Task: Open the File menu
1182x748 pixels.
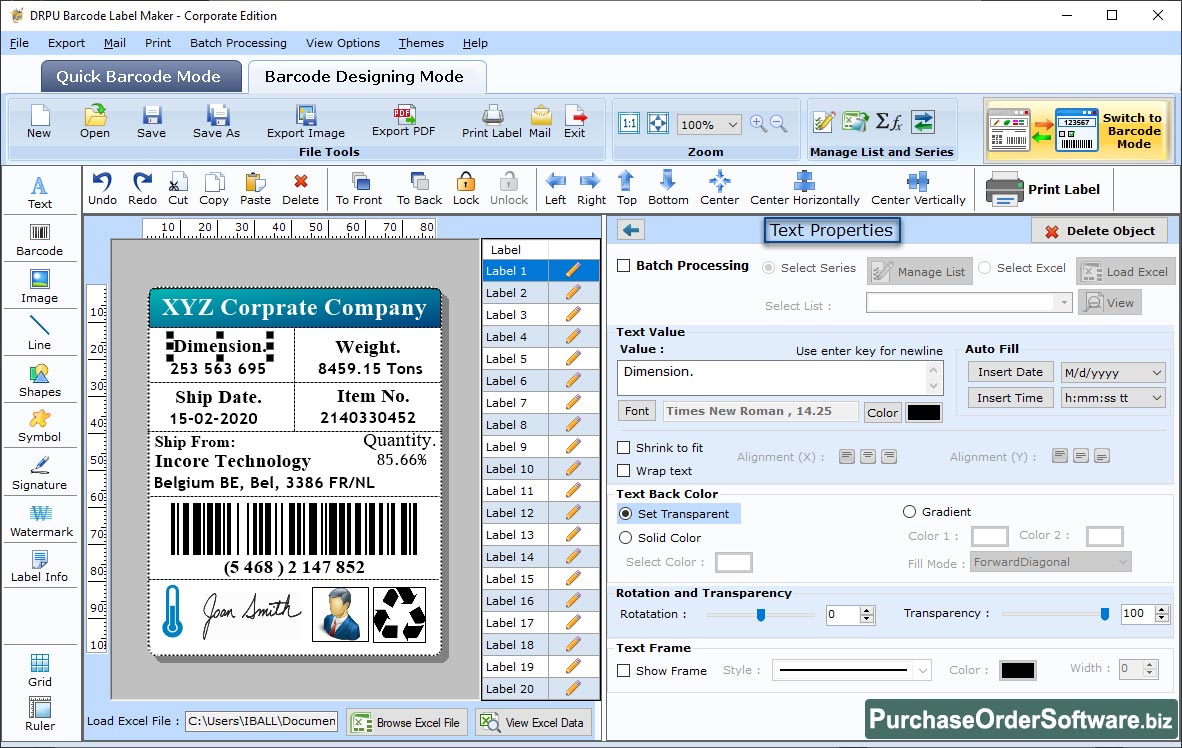Action: (19, 43)
